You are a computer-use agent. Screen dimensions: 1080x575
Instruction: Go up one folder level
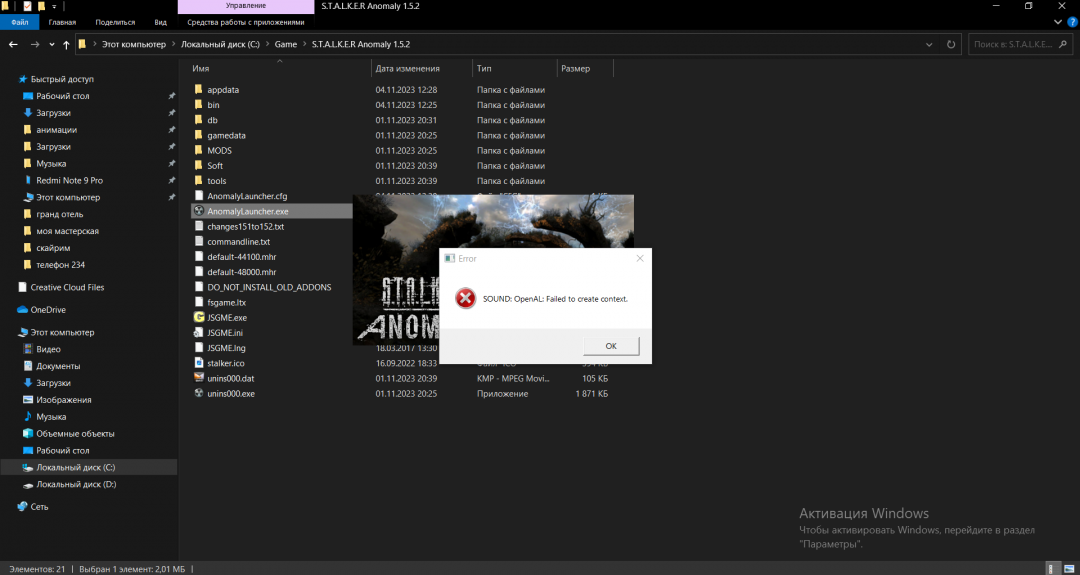pyautogui.click(x=66, y=44)
